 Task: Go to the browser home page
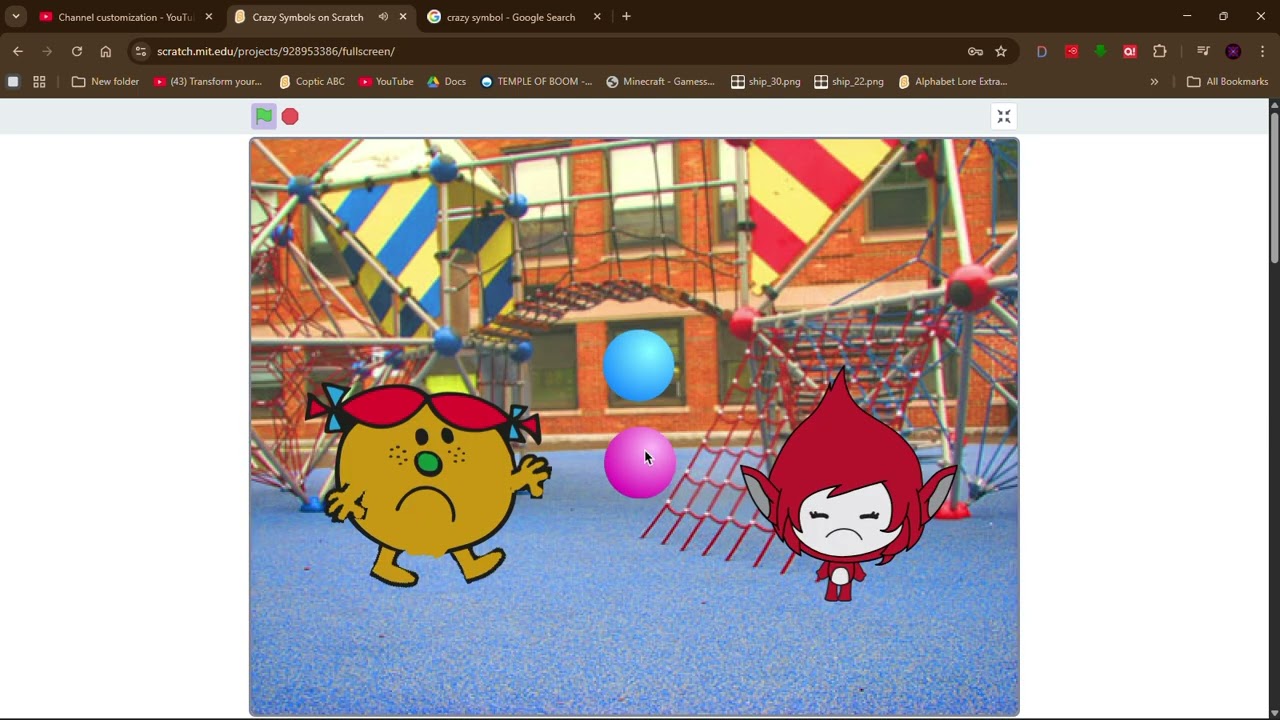(x=106, y=51)
